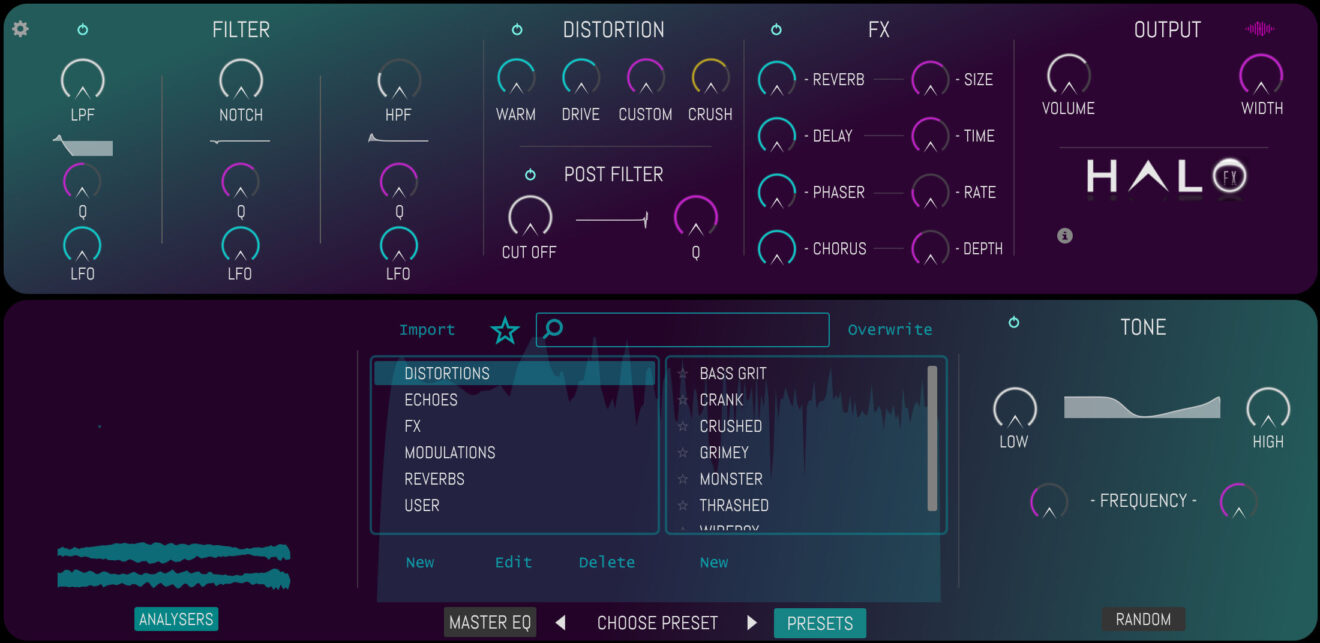Viewport: 1320px width, 643px height.
Task: Switch to the ANALYSERS view
Action: coord(176,619)
